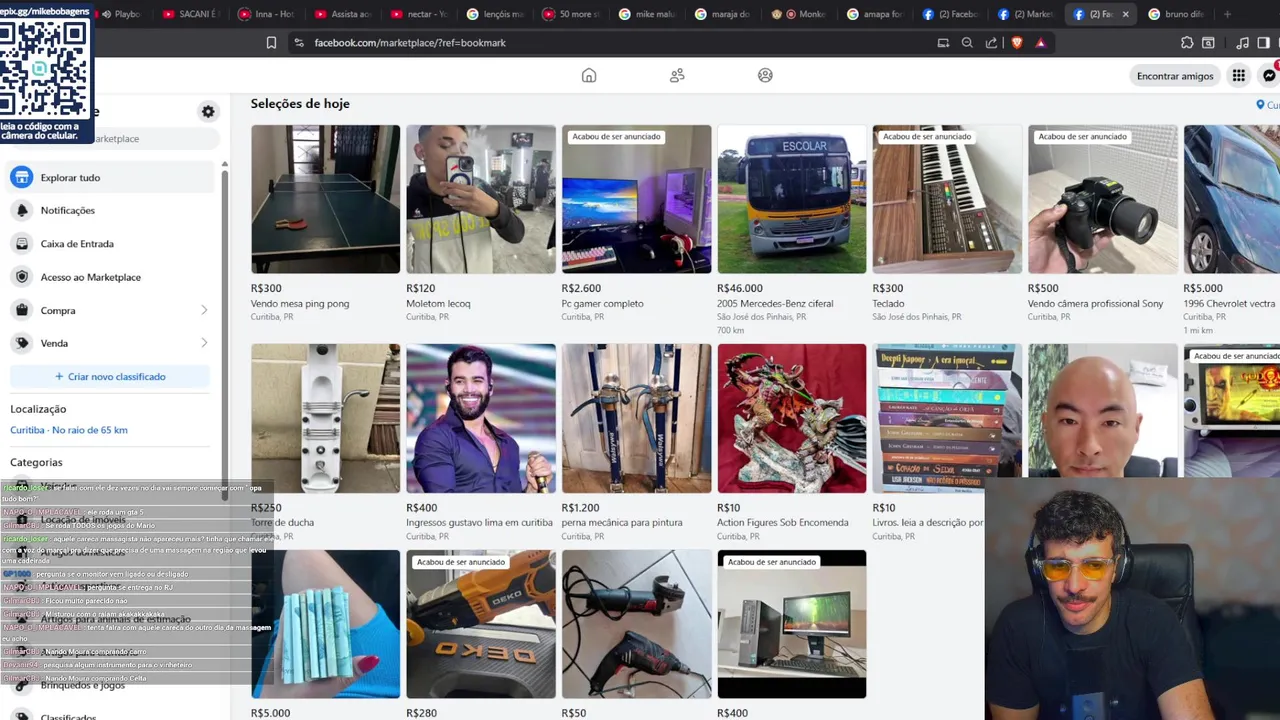Select the Compra sidebar item
The height and width of the screenshot is (720, 1280).
click(110, 310)
